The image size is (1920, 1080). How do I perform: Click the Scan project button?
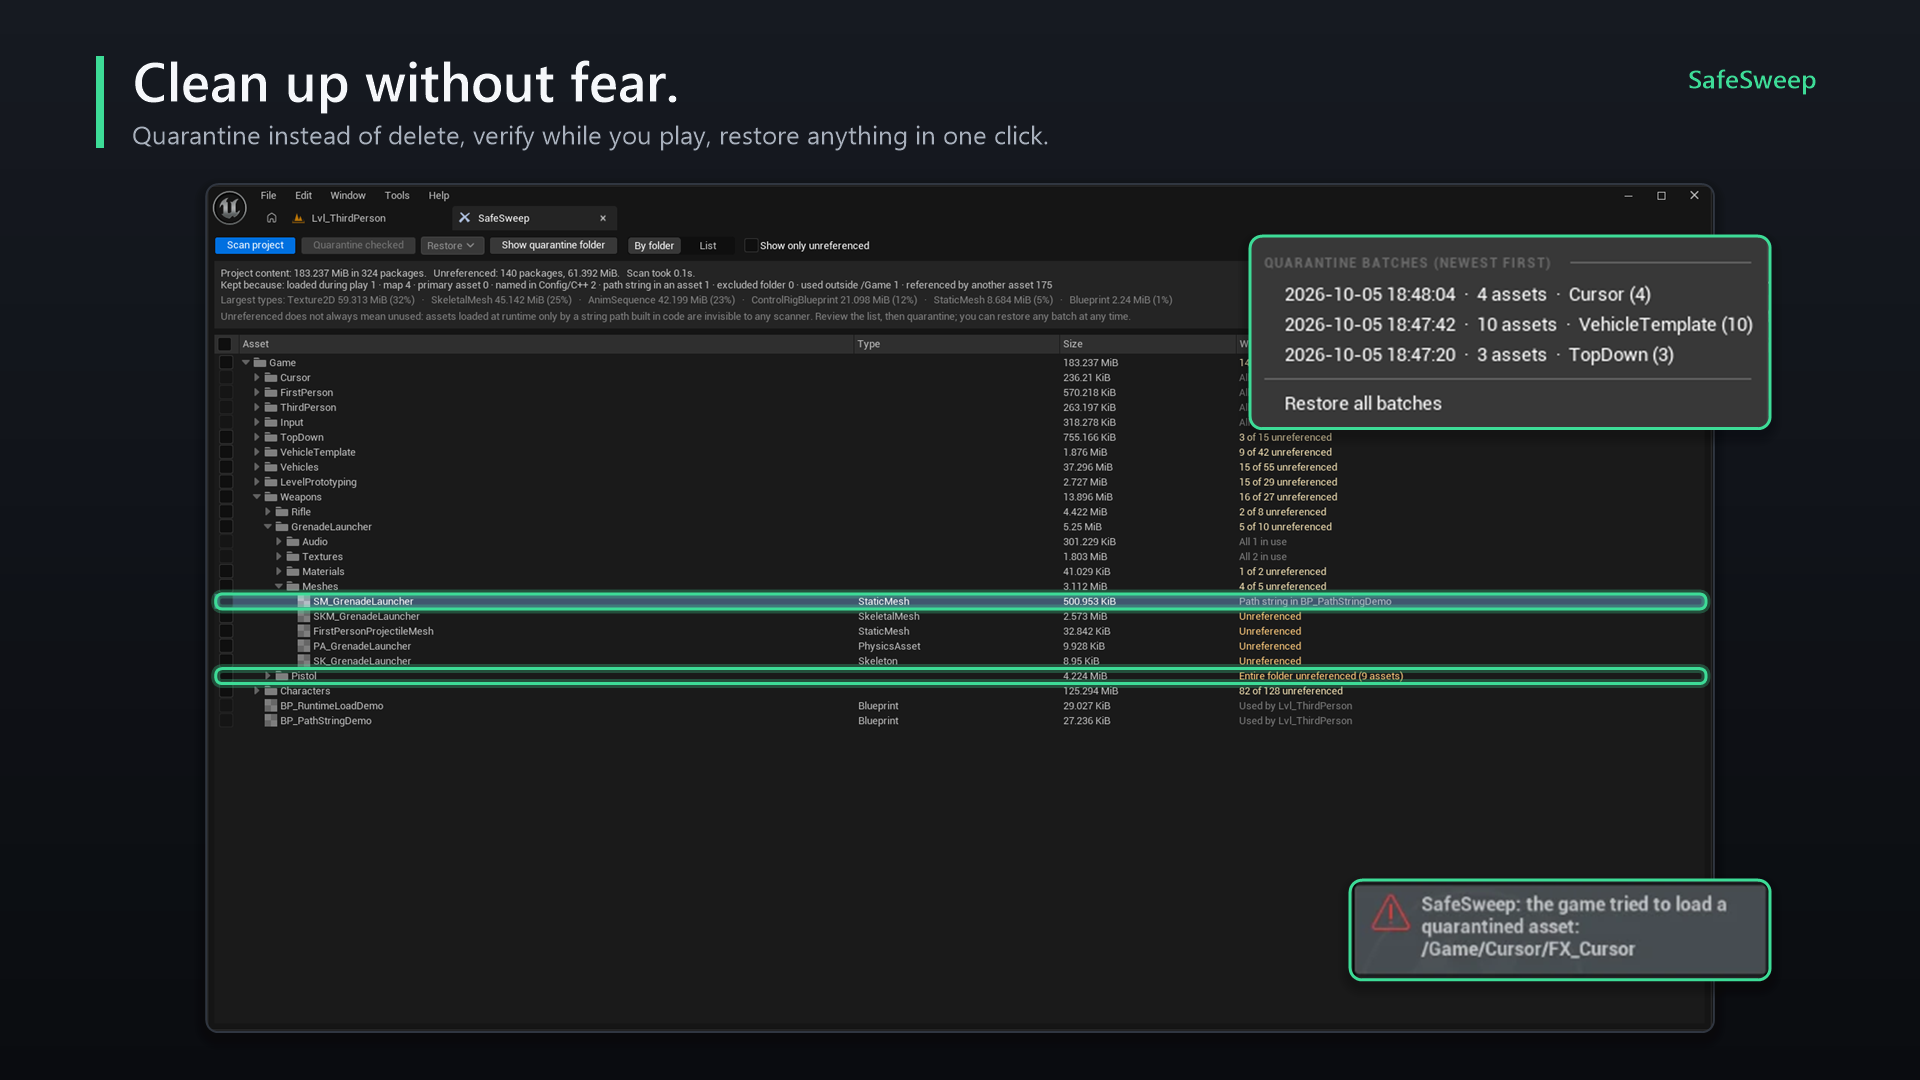pos(255,246)
